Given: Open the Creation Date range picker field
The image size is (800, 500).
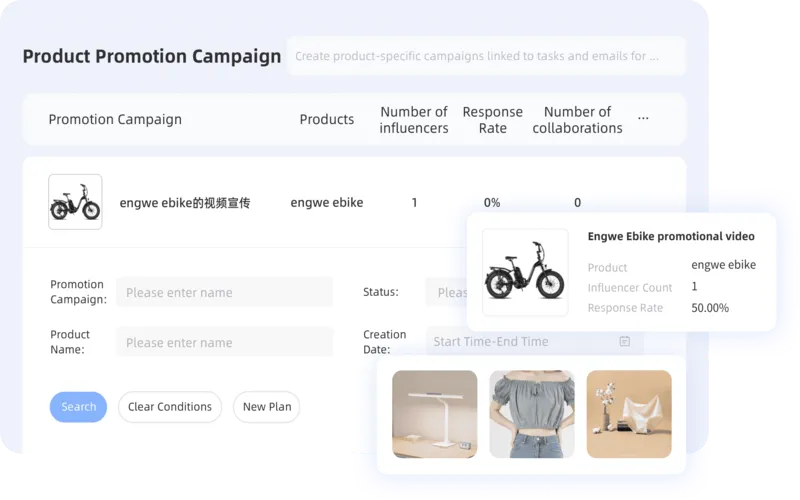Looking at the screenshot, I should pyautogui.click(x=534, y=341).
